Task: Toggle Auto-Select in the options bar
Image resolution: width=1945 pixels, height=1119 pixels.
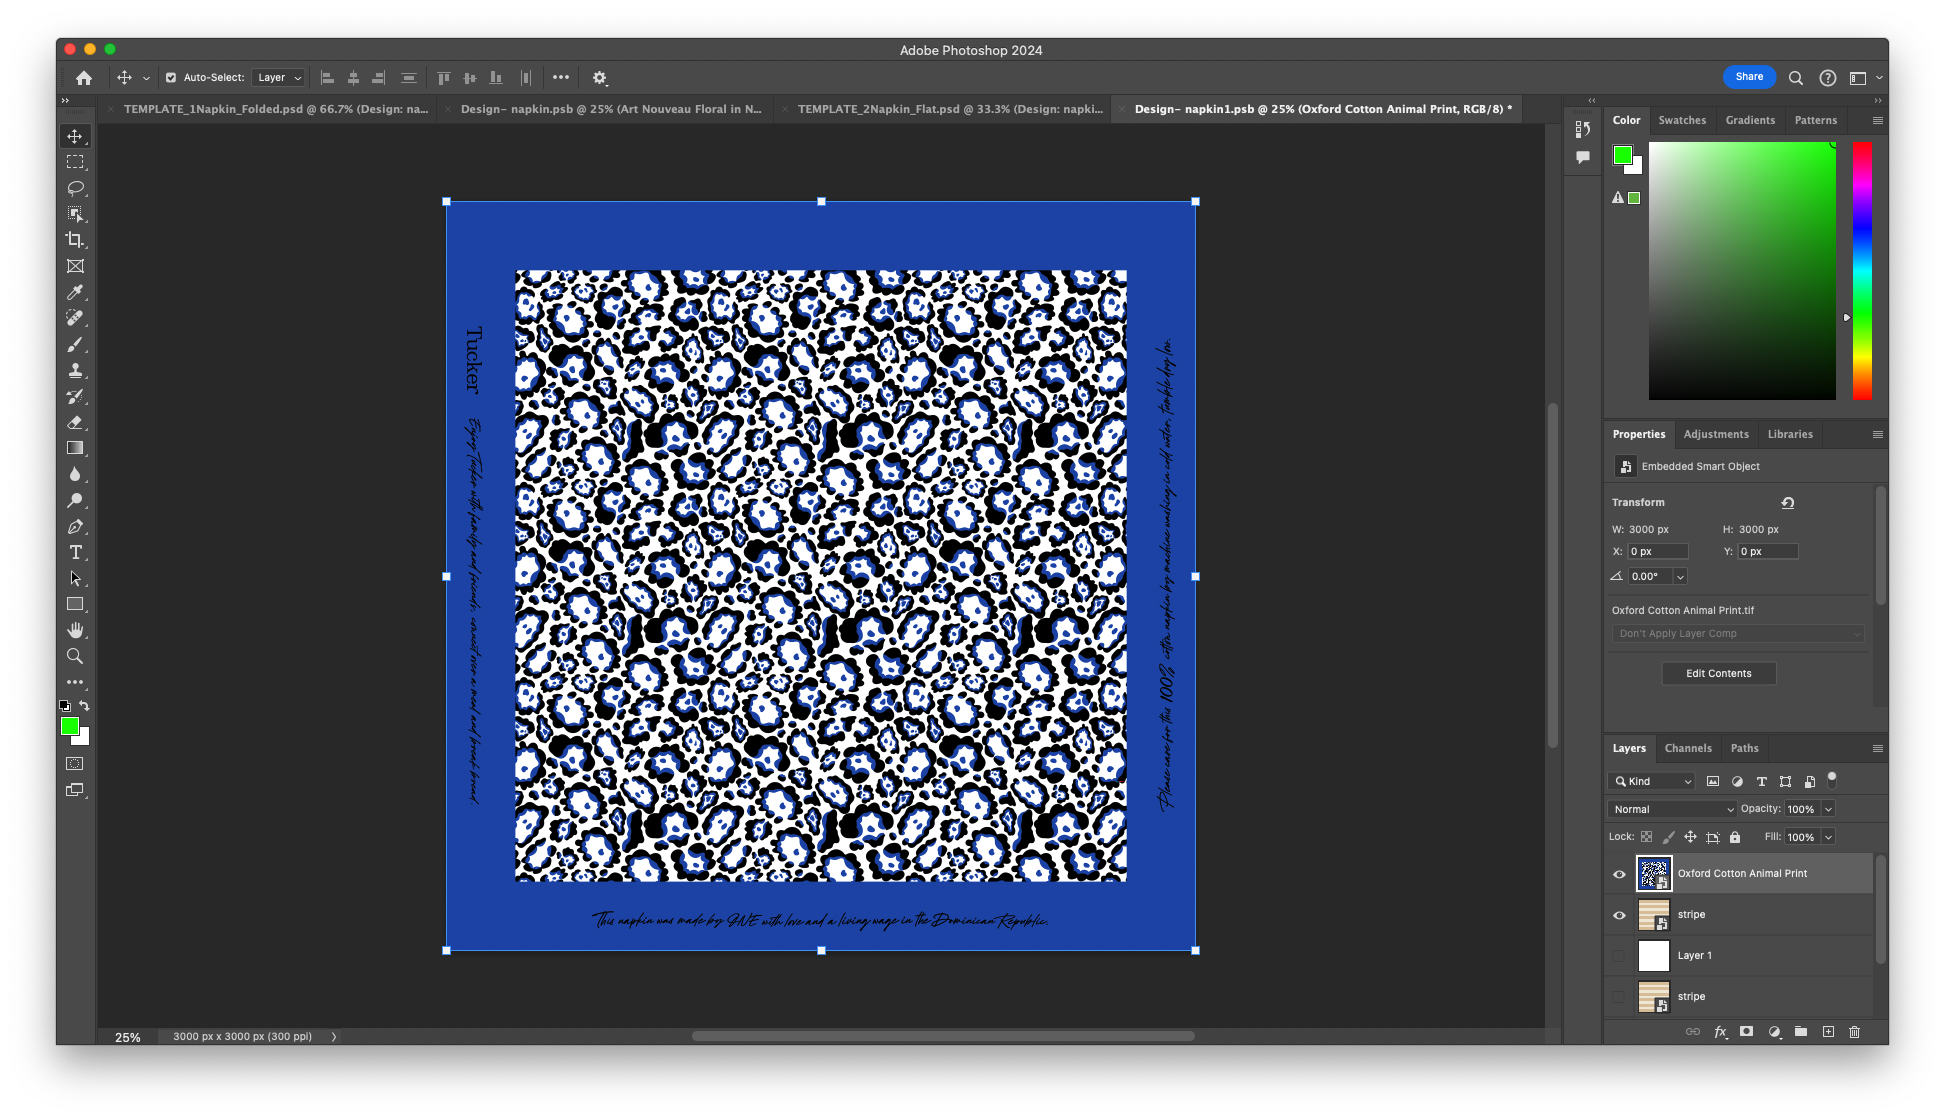Action: point(170,77)
